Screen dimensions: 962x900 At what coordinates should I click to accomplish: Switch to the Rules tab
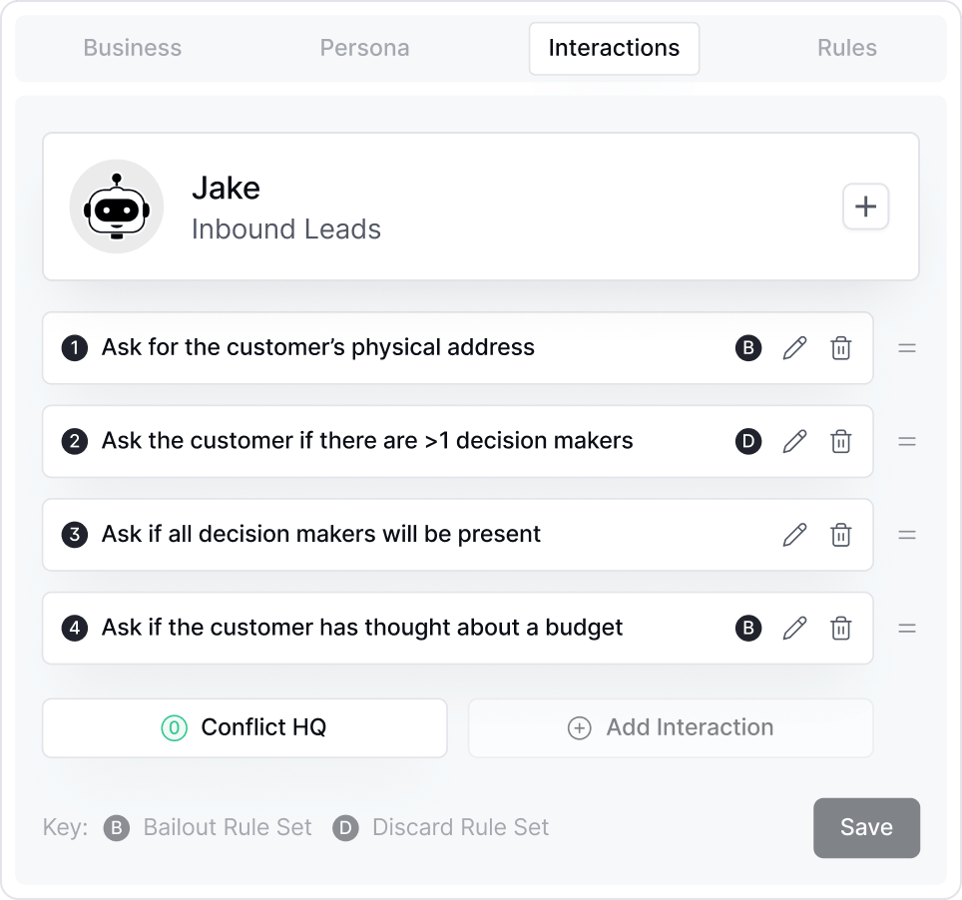click(847, 47)
